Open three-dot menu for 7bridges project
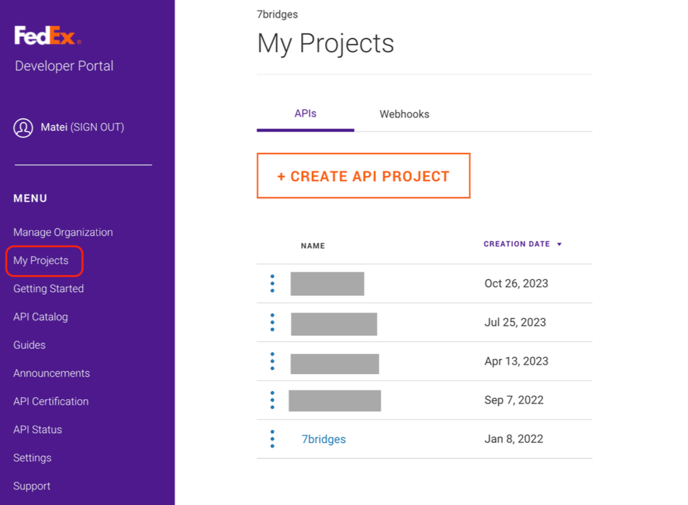 tap(272, 439)
